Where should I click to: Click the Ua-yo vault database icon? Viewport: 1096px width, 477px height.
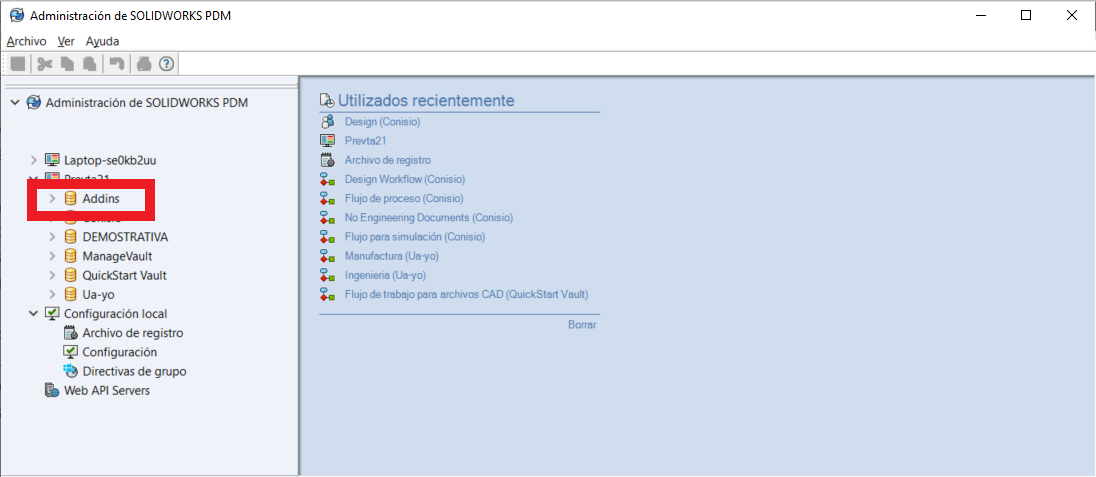(x=70, y=294)
